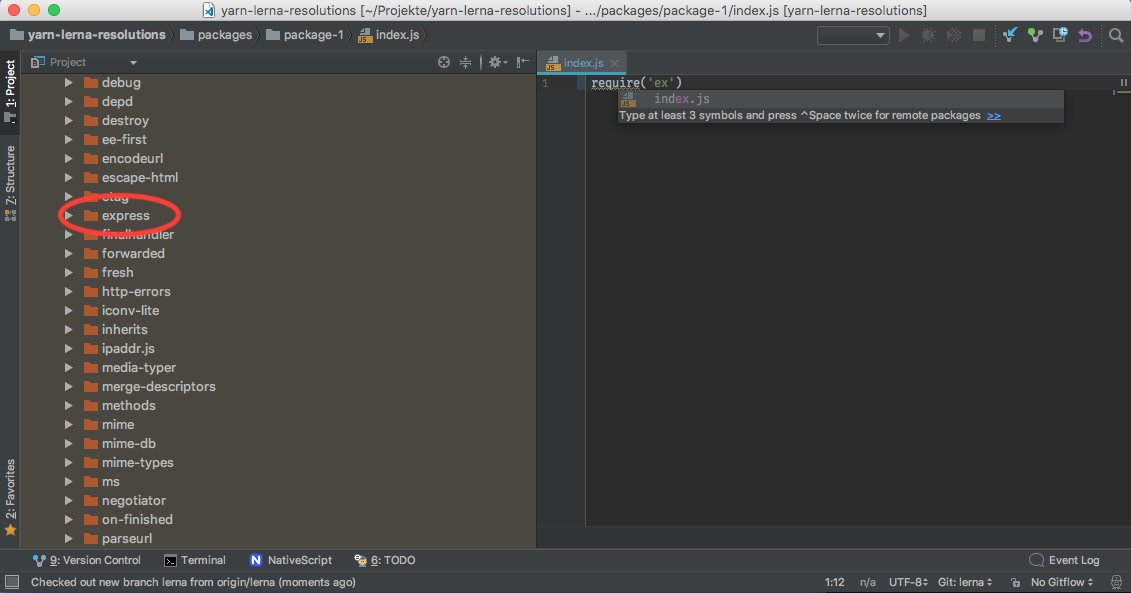Select the fresh folder in tree
Screen dimensions: 1131x593
click(x=118, y=272)
